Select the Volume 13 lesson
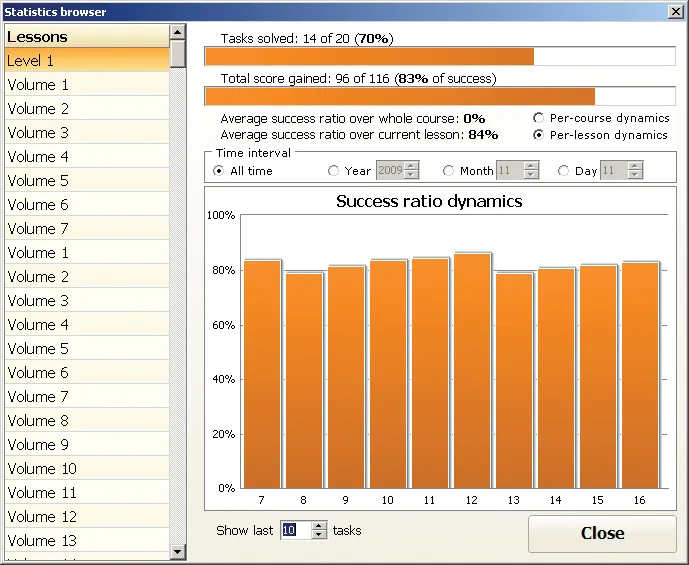 pos(87,540)
